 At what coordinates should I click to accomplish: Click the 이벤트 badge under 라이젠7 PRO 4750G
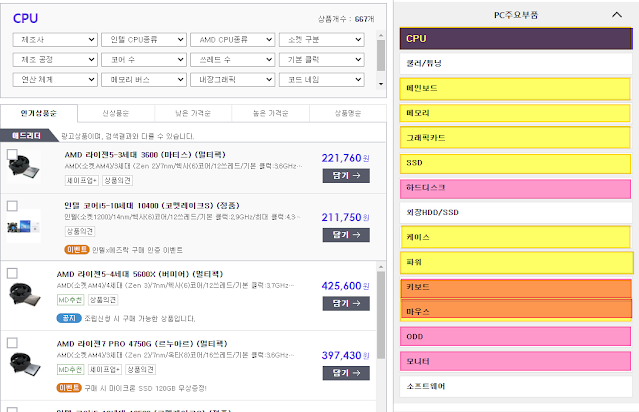tap(69, 388)
